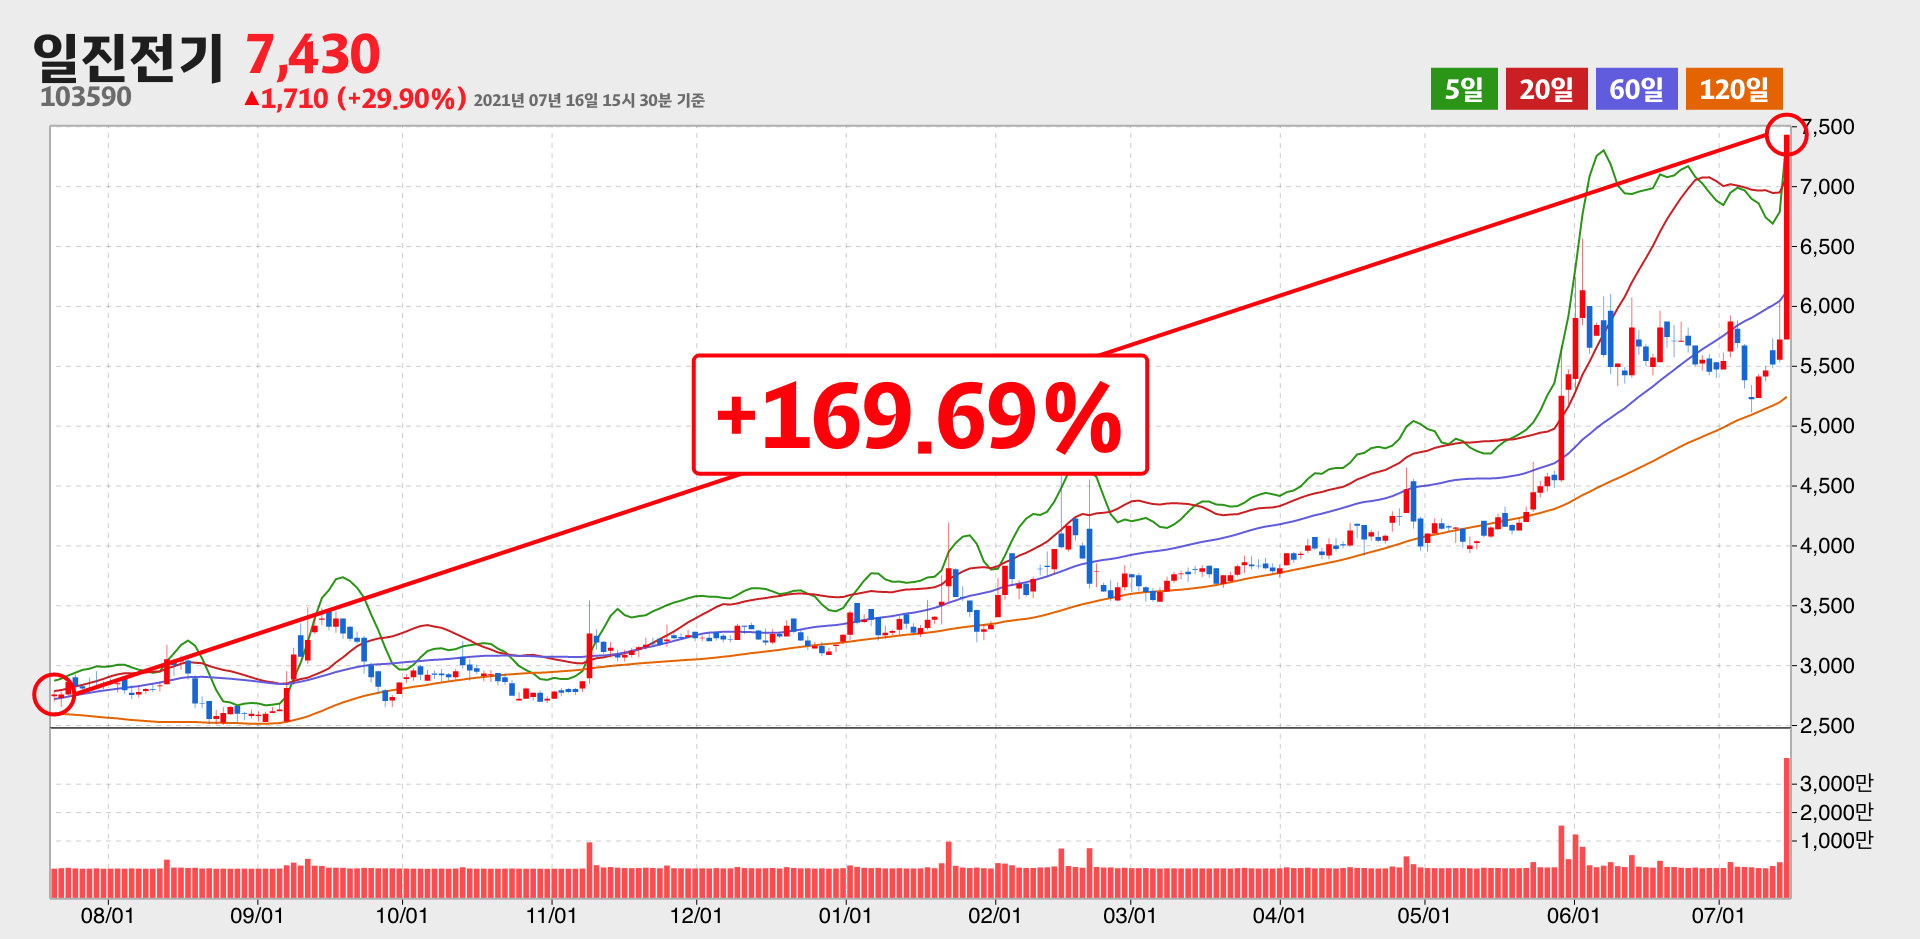The height and width of the screenshot is (939, 1920).
Task: Click the 5,500 price axis label
Action: point(1827,366)
